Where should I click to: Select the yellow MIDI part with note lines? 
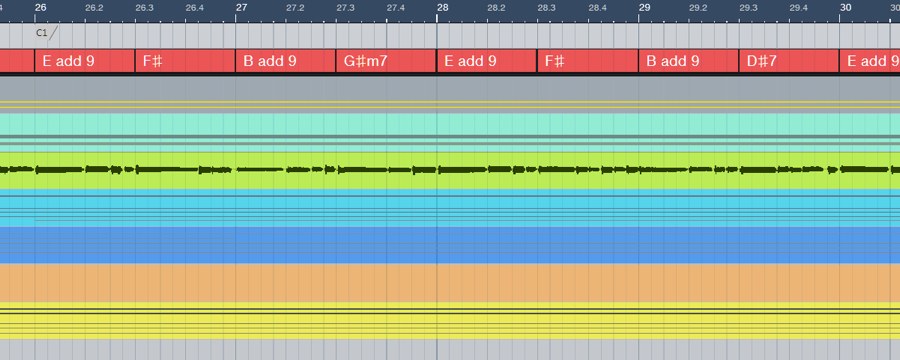(450, 320)
